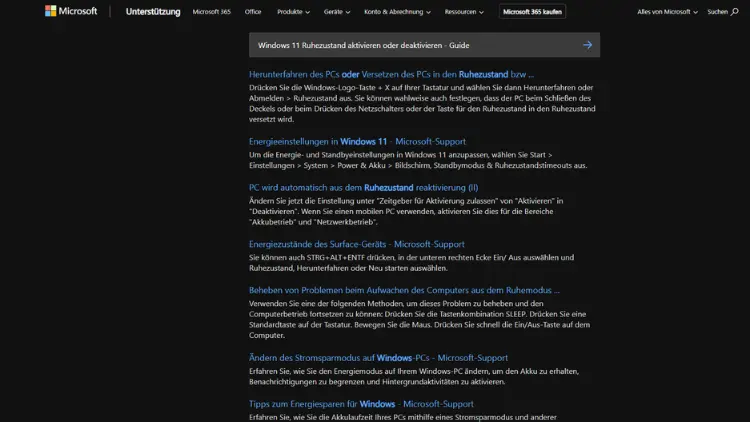Open the Microsoft 365 menu item

point(211,11)
